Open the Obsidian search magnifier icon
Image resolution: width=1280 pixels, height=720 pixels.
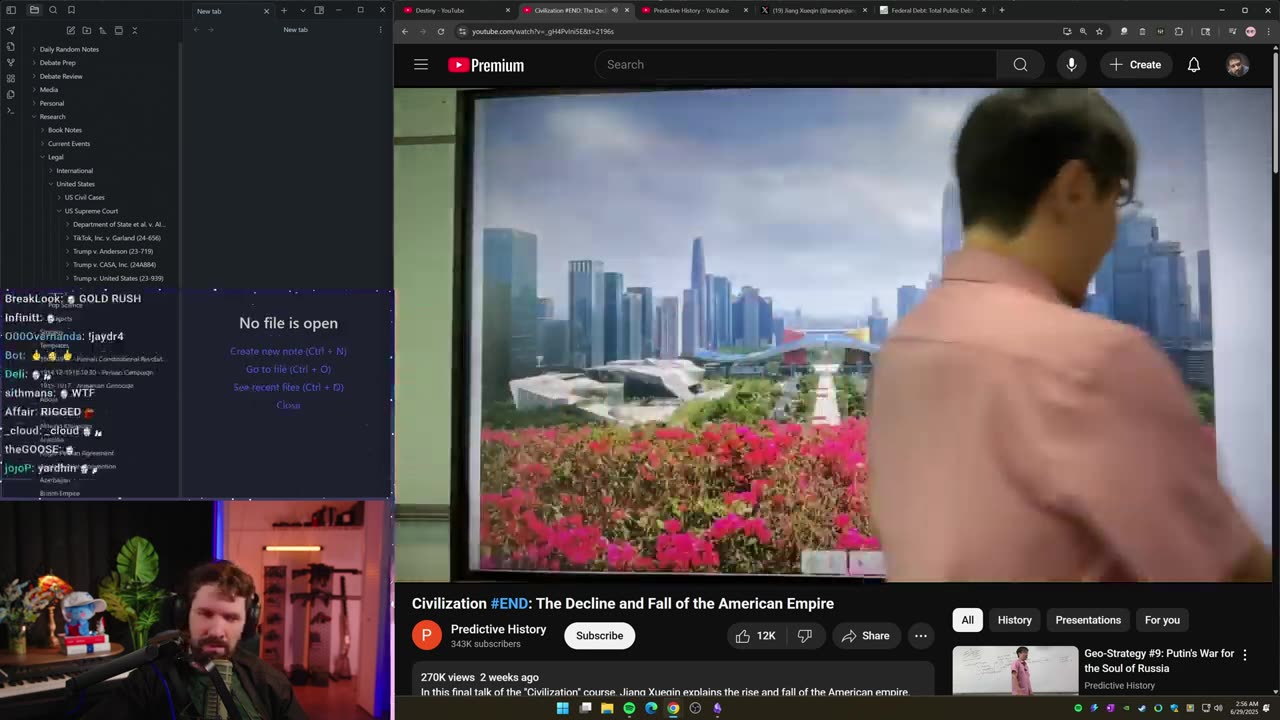click(x=53, y=10)
